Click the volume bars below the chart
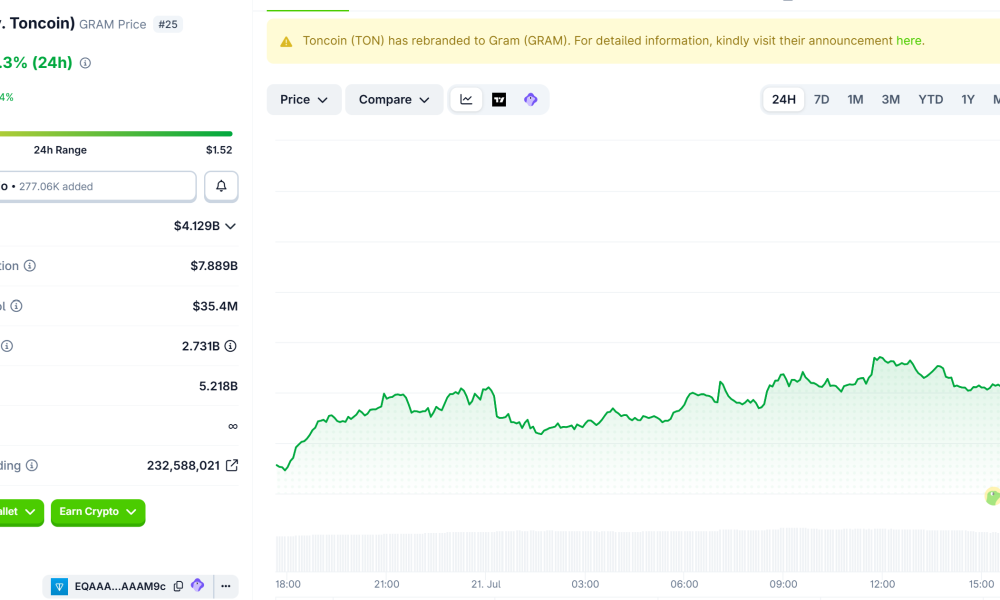1000x600 pixels. pyautogui.click(x=638, y=550)
